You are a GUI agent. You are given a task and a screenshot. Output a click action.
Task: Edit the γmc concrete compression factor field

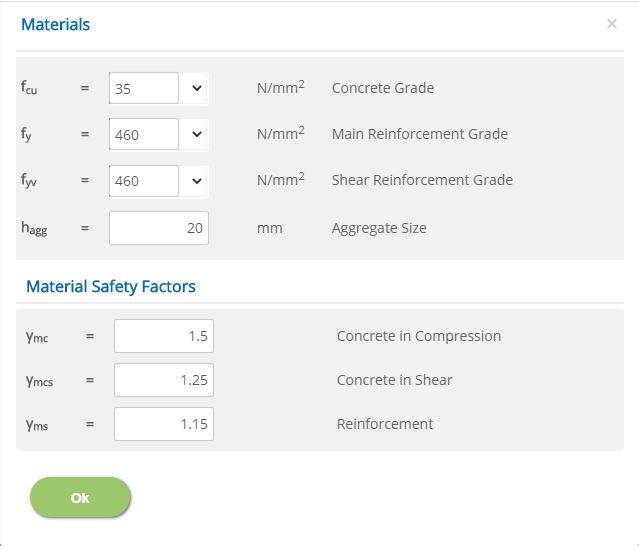tap(164, 336)
